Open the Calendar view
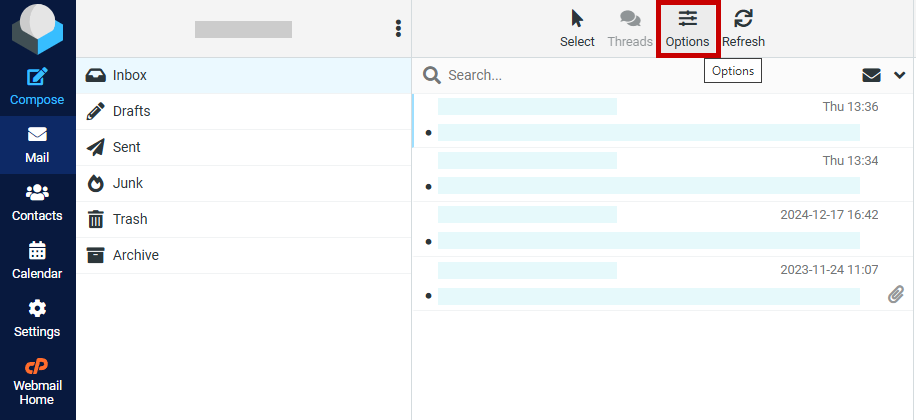Screen dimensions: 916x420 click(37, 261)
